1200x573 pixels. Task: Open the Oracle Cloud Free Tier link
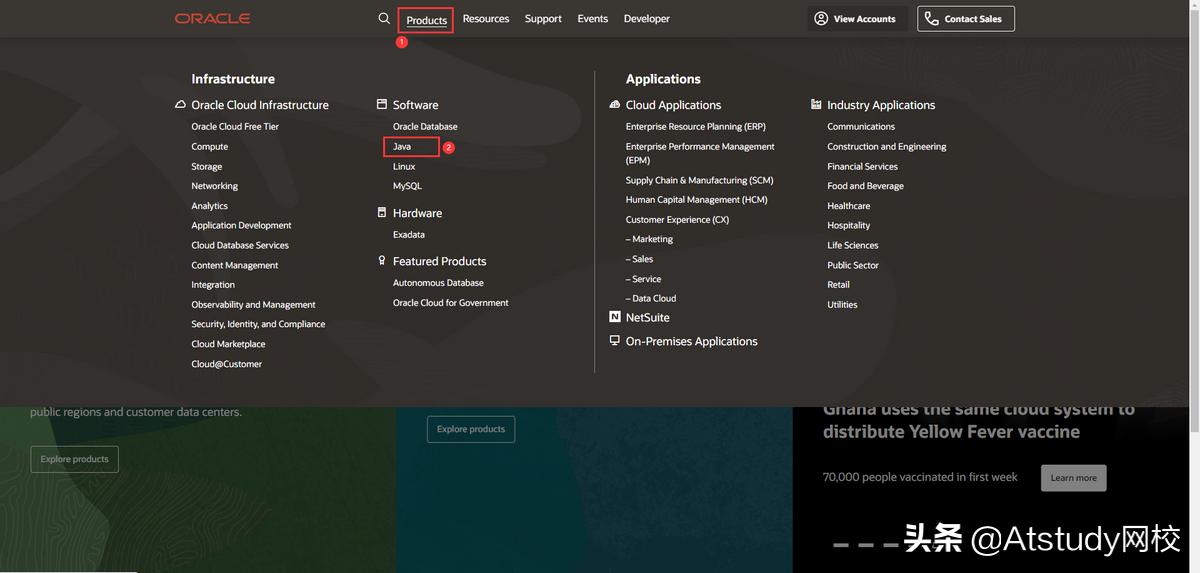click(x=235, y=127)
